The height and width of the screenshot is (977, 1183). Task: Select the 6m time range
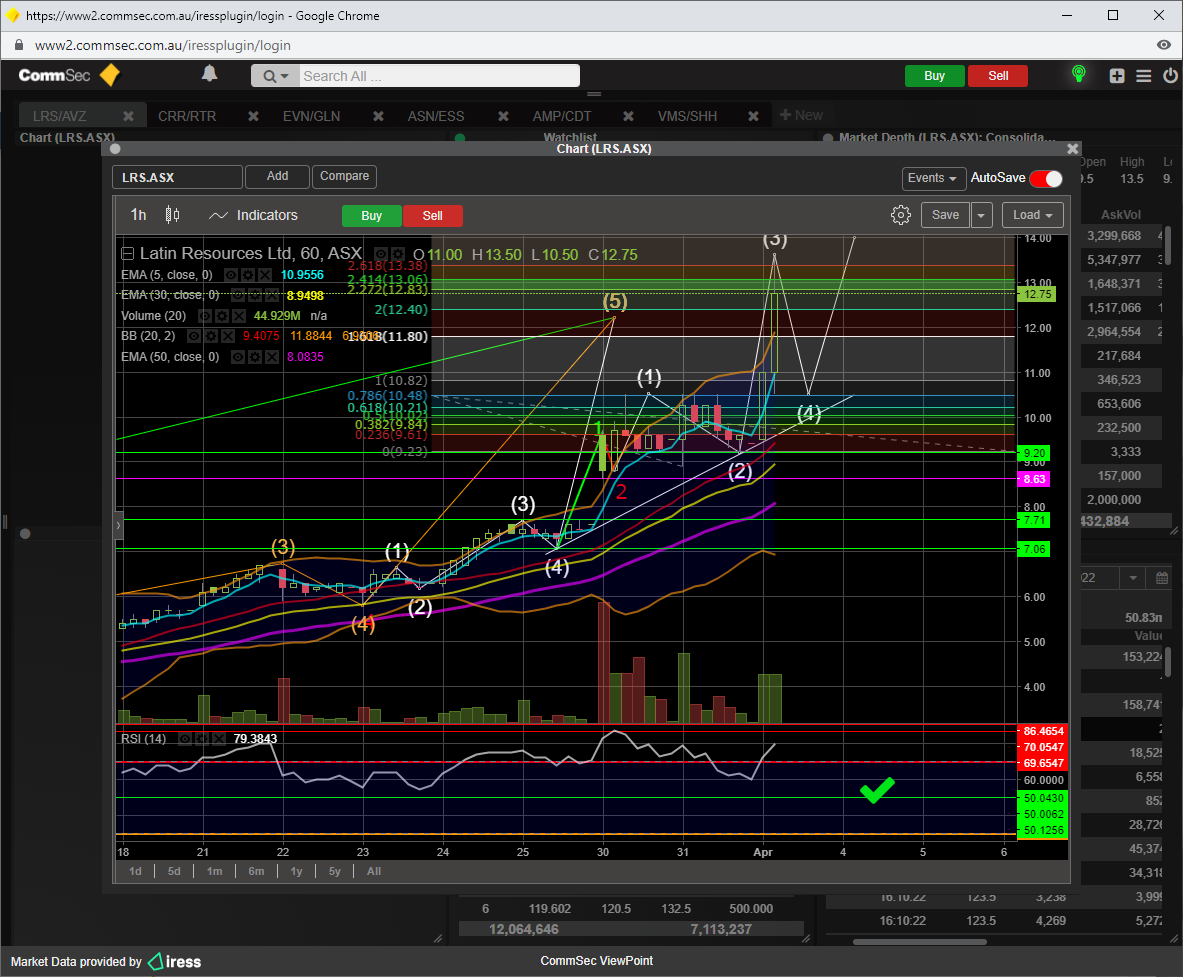point(256,871)
